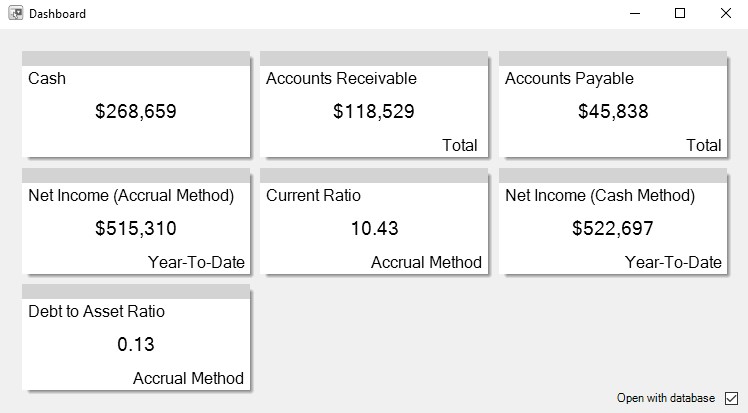The width and height of the screenshot is (748, 413).
Task: Select the Net Income (Accrual Method) title
Action: click(x=131, y=195)
